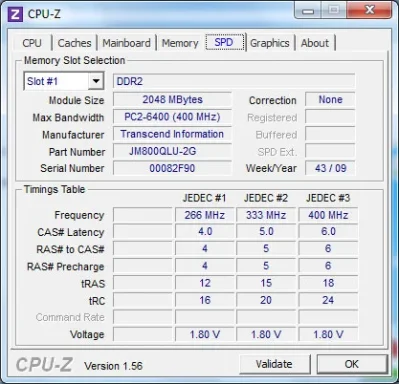This screenshot has width=399, height=384.
Task: Click the DDR2 memory type field
Action: click(x=234, y=81)
